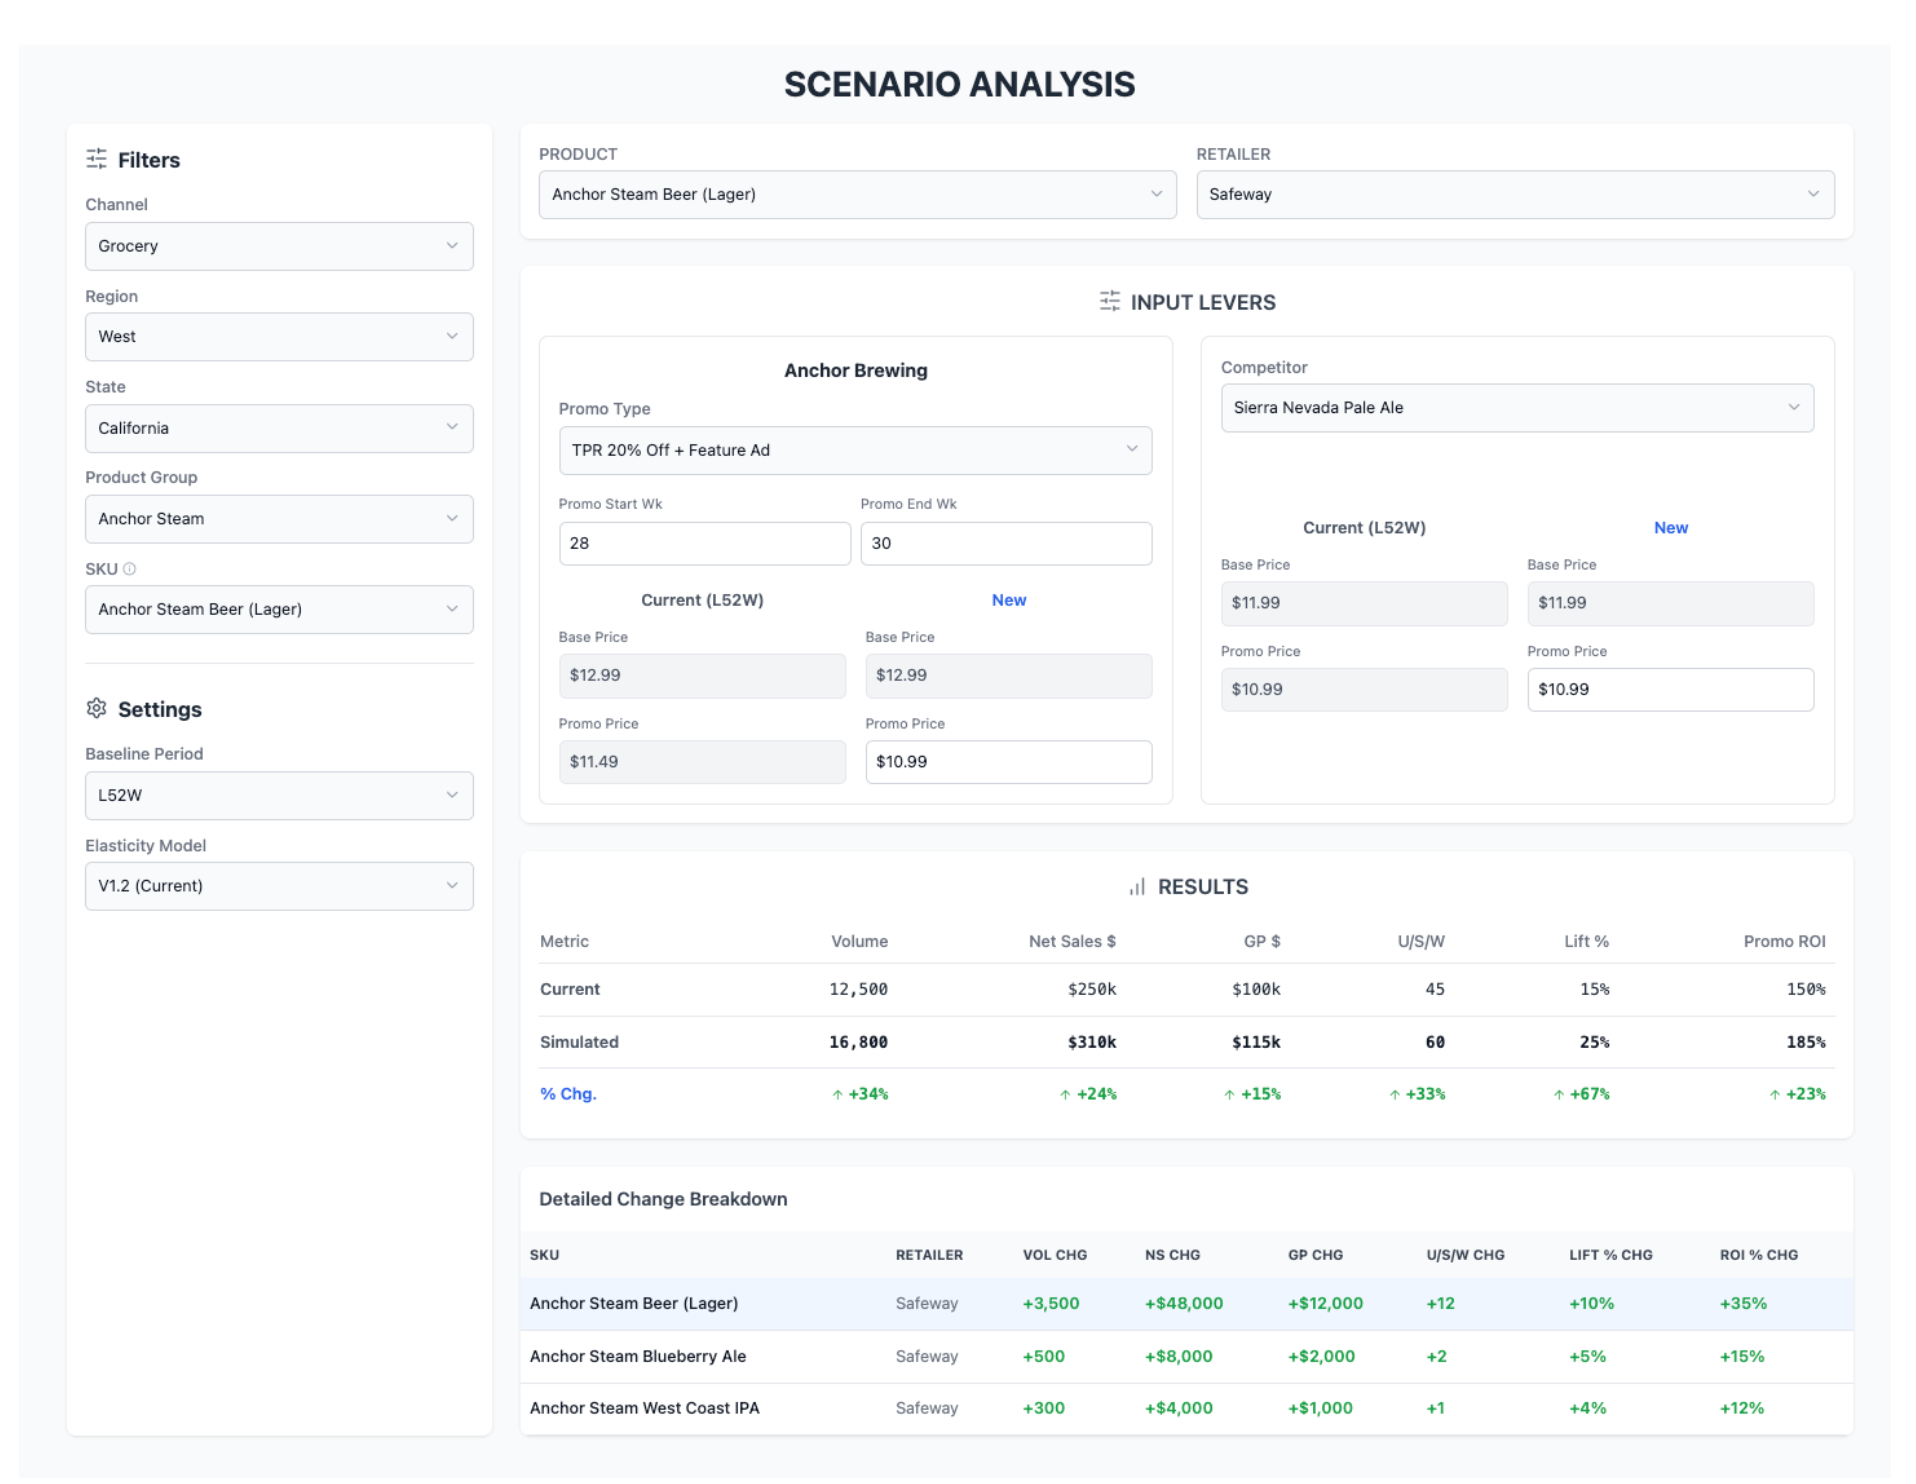
Task: Open the State dropdown showing California
Action: point(278,428)
